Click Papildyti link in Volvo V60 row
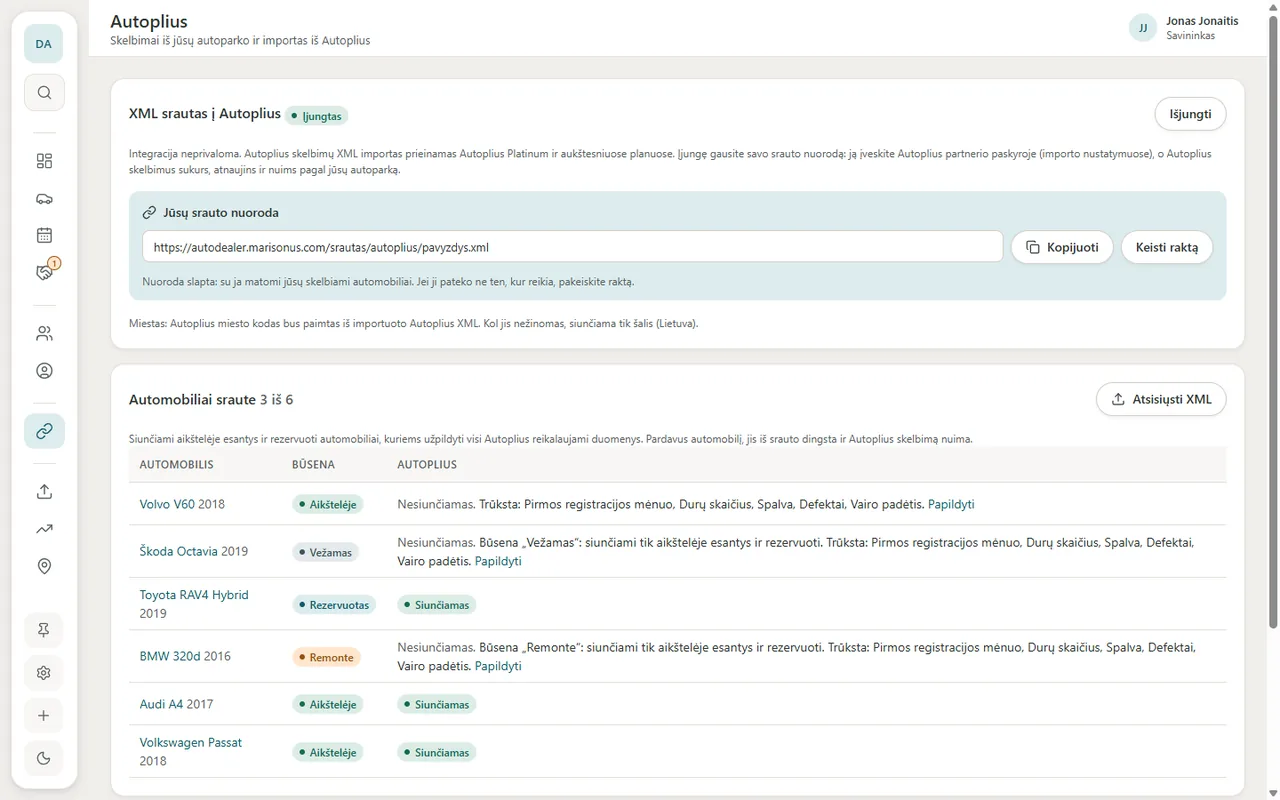This screenshot has width=1280, height=800. [x=951, y=504]
